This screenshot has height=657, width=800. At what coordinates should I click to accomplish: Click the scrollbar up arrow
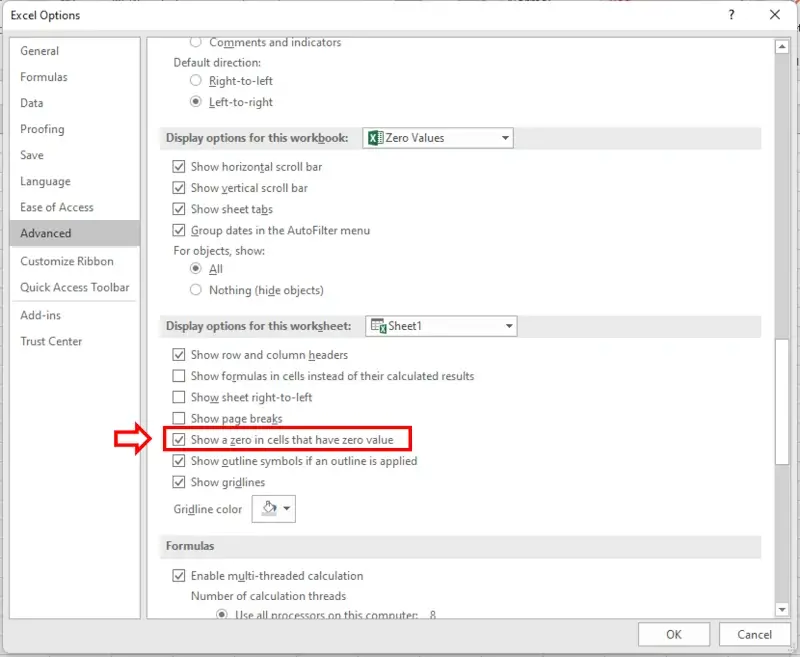782,47
